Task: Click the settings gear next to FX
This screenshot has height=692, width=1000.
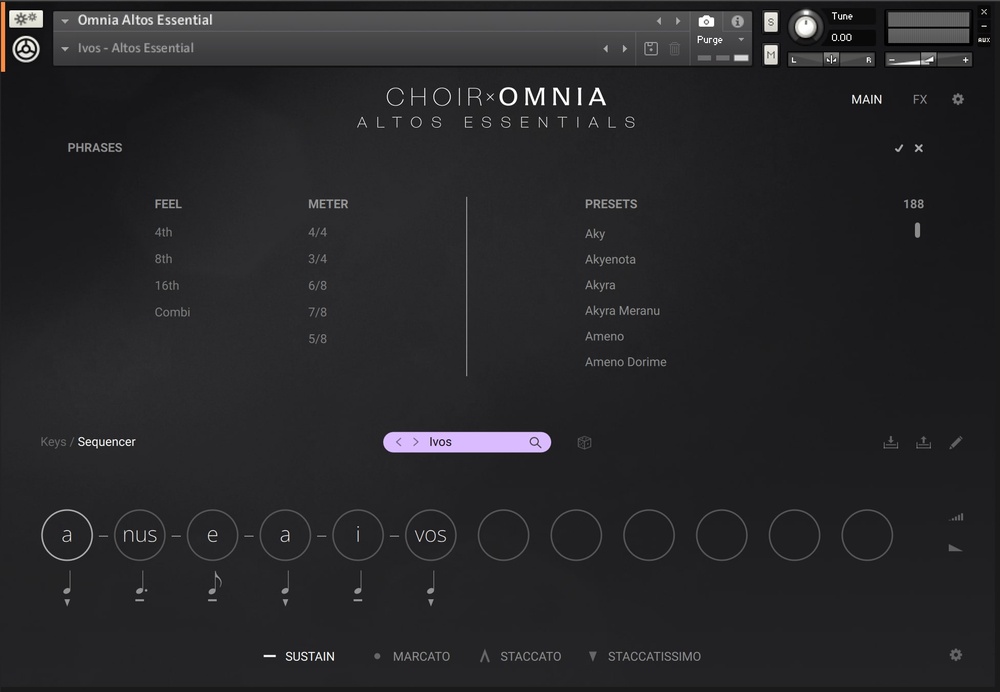Action: click(957, 99)
